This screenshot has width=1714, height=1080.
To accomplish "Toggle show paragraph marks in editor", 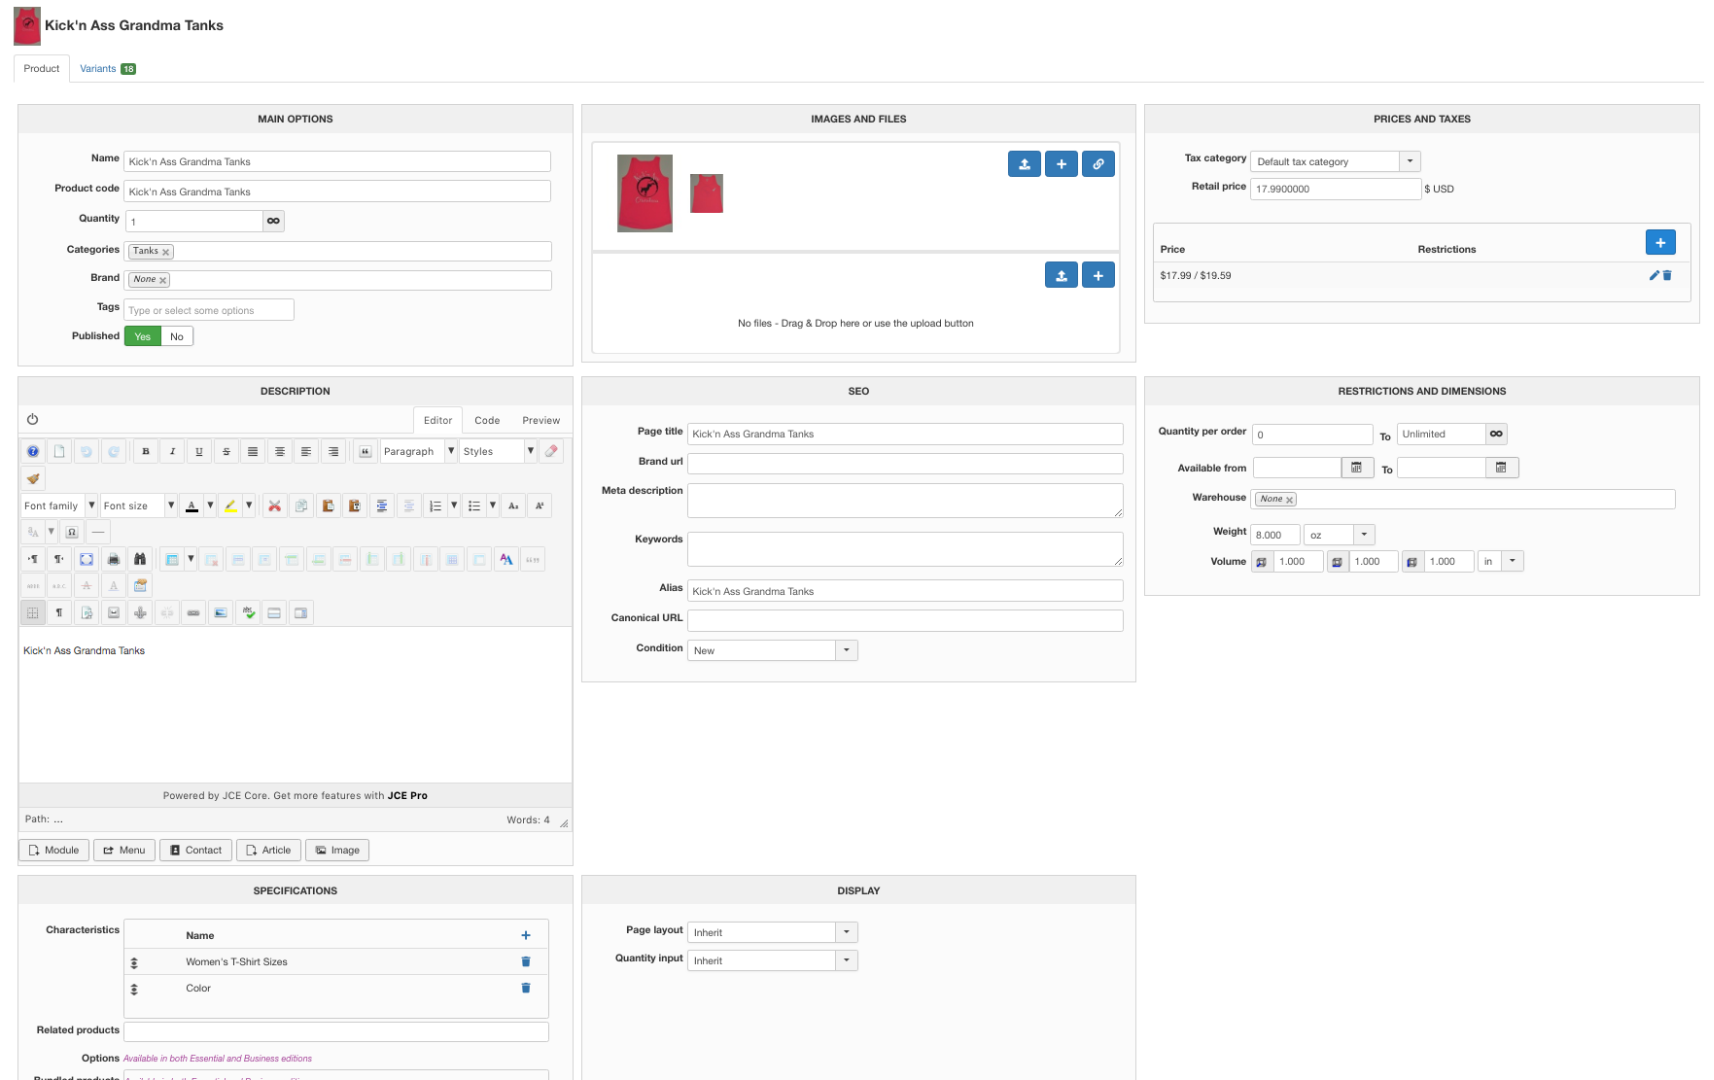I will 60,613.
